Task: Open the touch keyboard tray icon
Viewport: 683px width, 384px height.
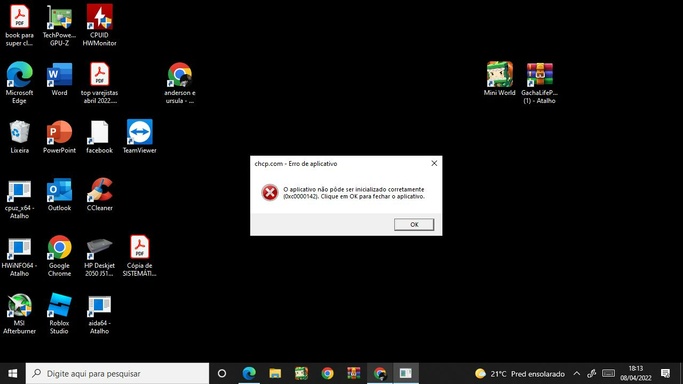Action: click(608, 374)
